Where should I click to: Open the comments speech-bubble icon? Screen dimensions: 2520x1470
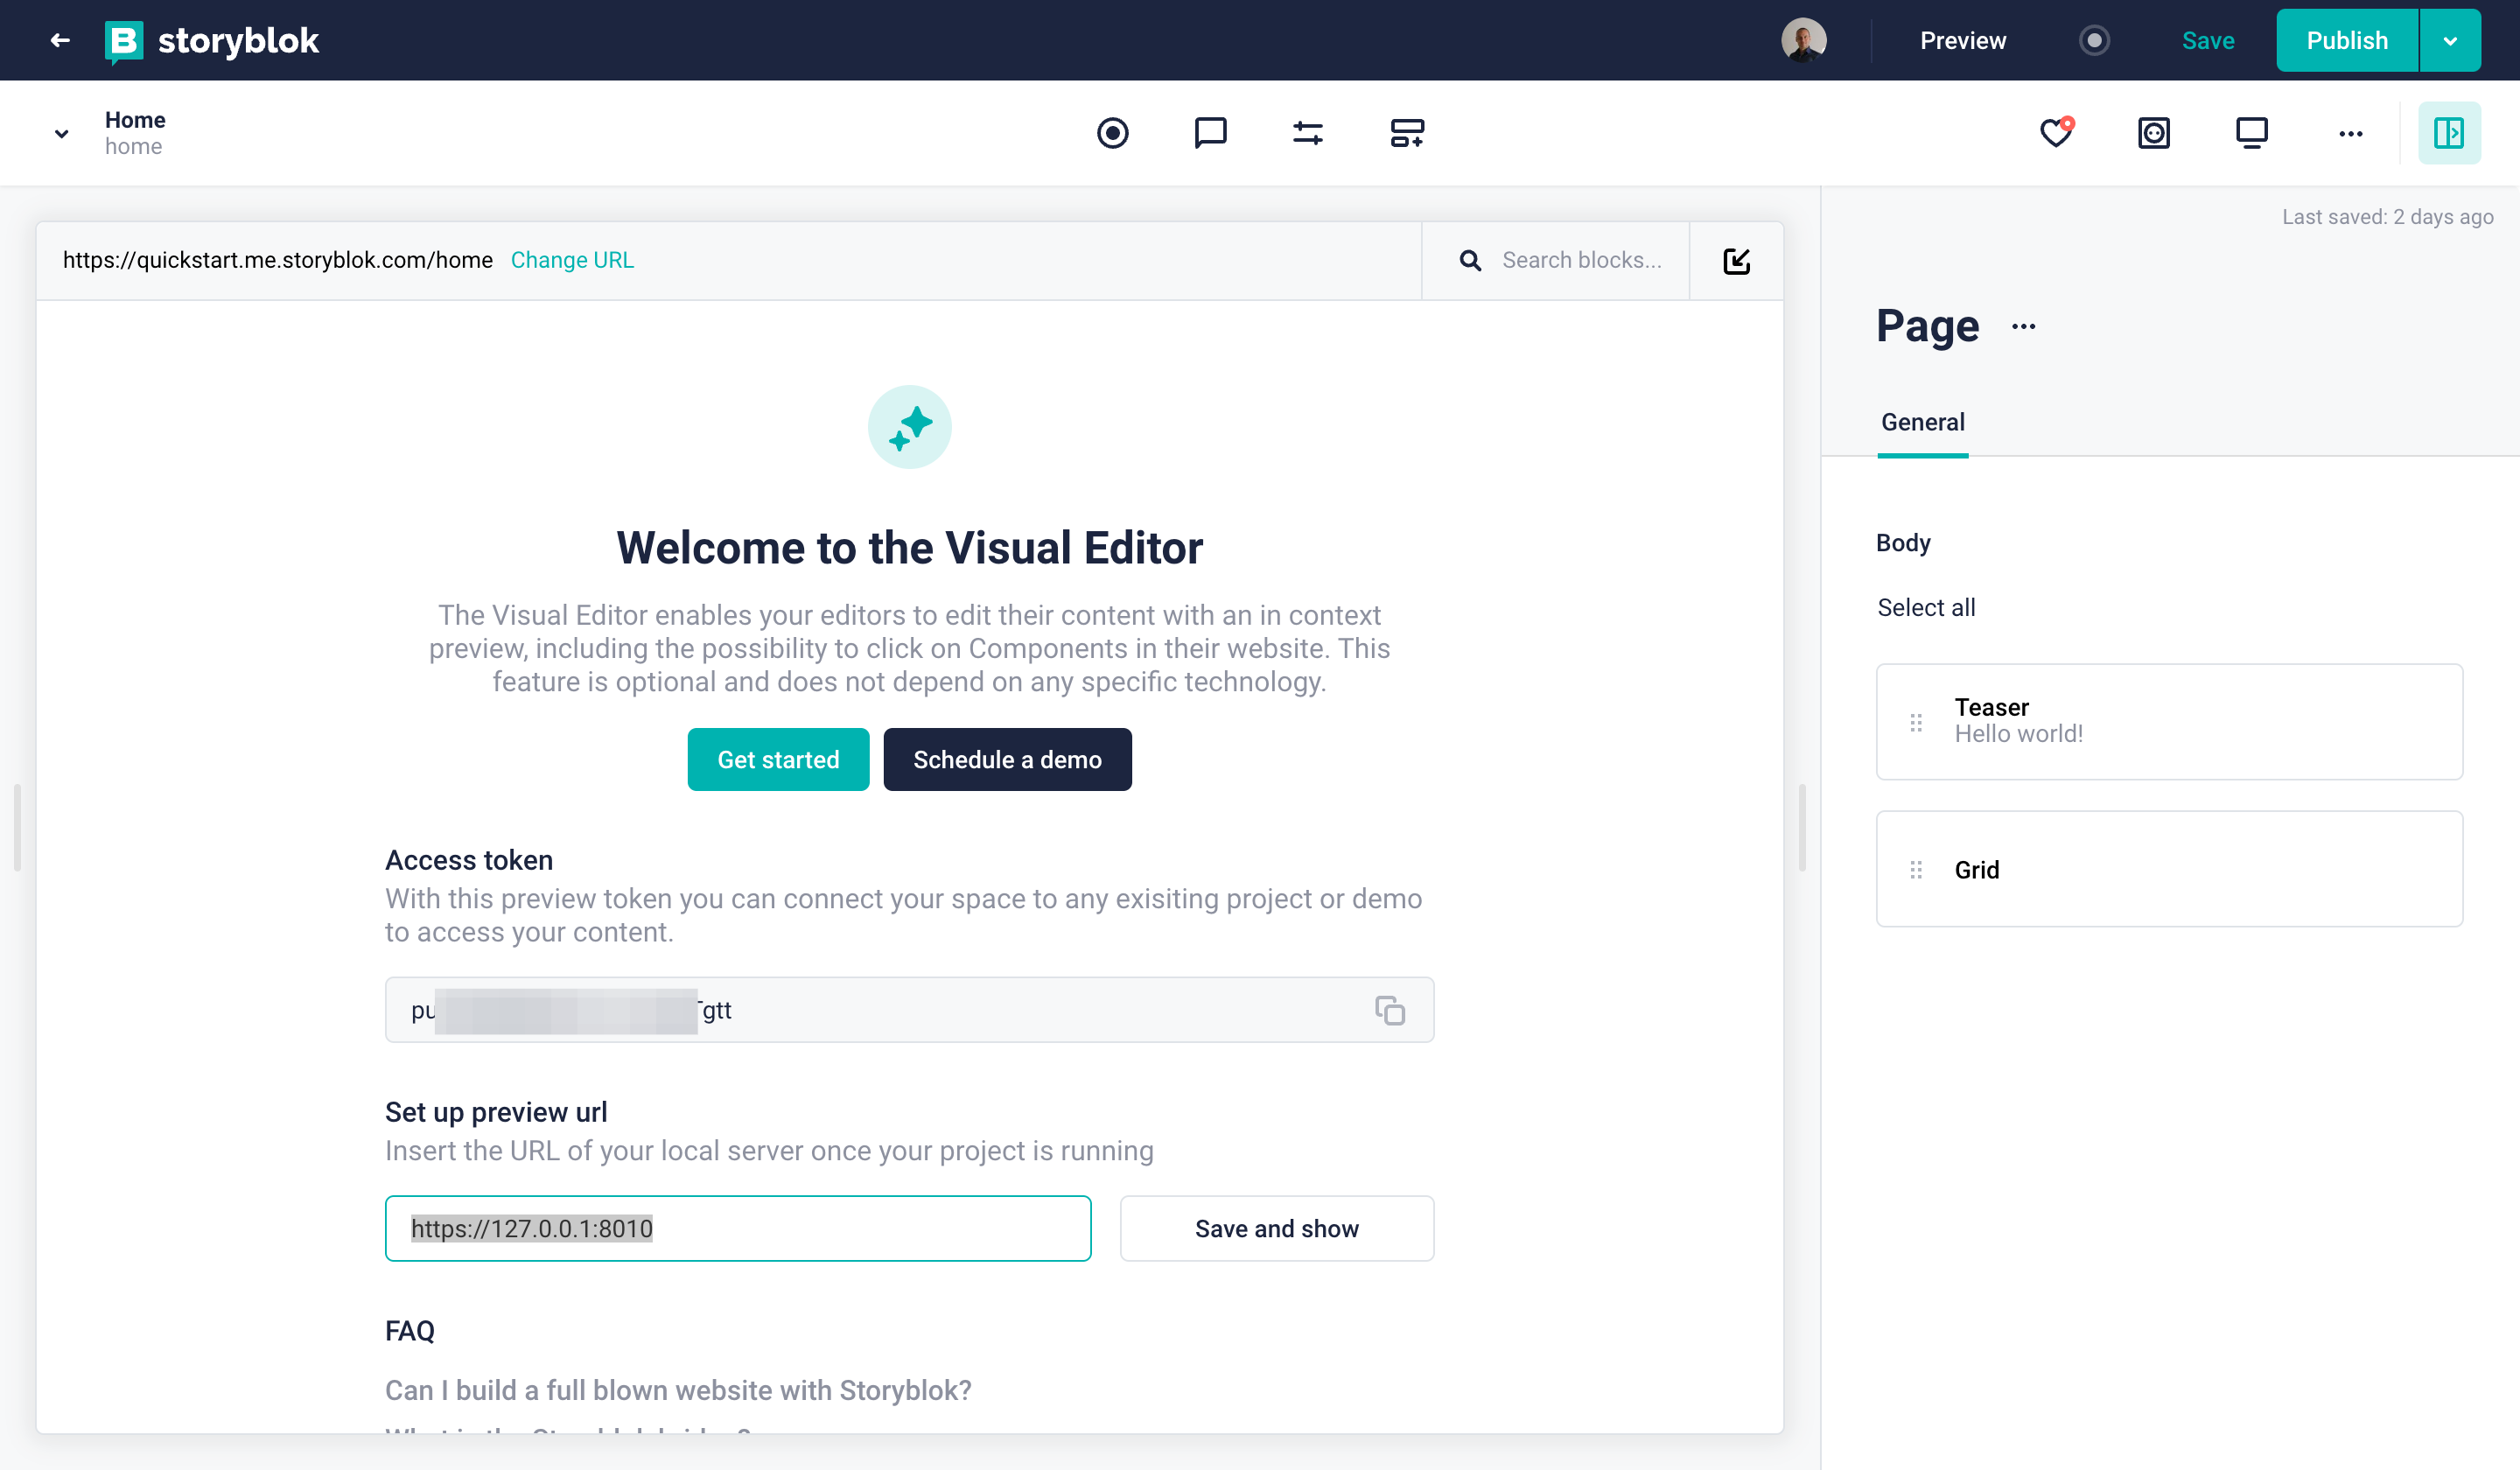coord(1210,133)
